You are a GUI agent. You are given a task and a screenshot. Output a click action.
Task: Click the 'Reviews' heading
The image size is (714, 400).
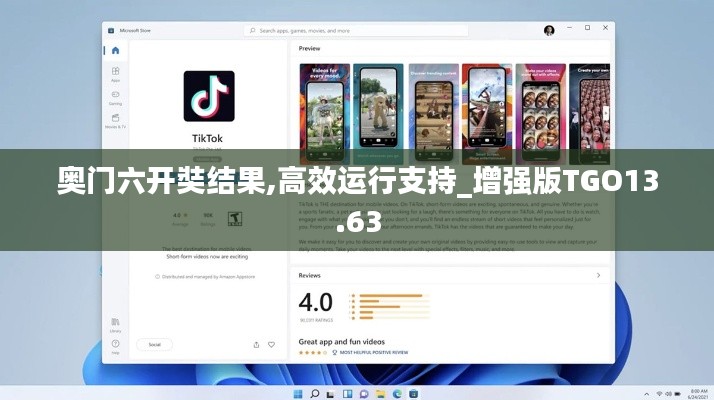[x=310, y=275]
